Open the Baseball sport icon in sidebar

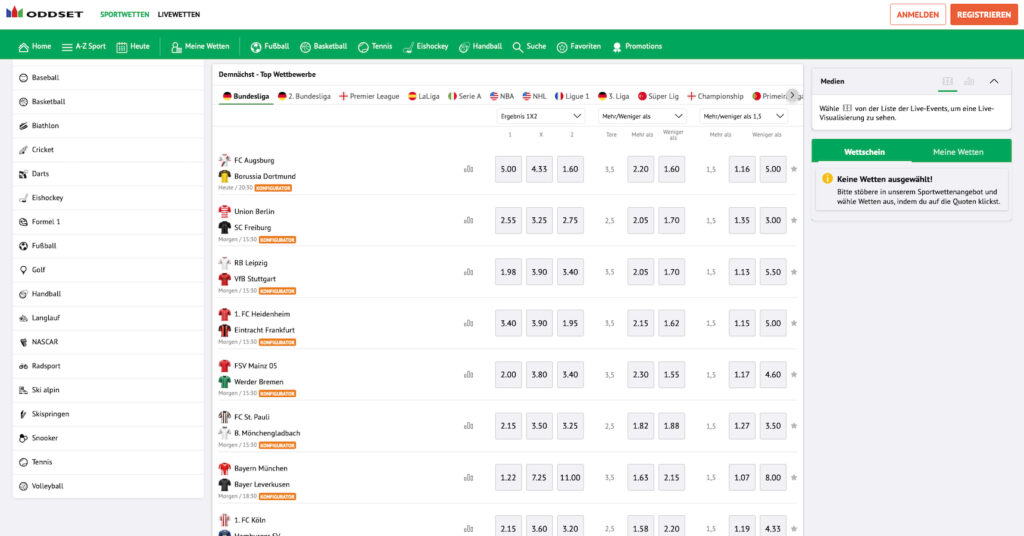24,78
